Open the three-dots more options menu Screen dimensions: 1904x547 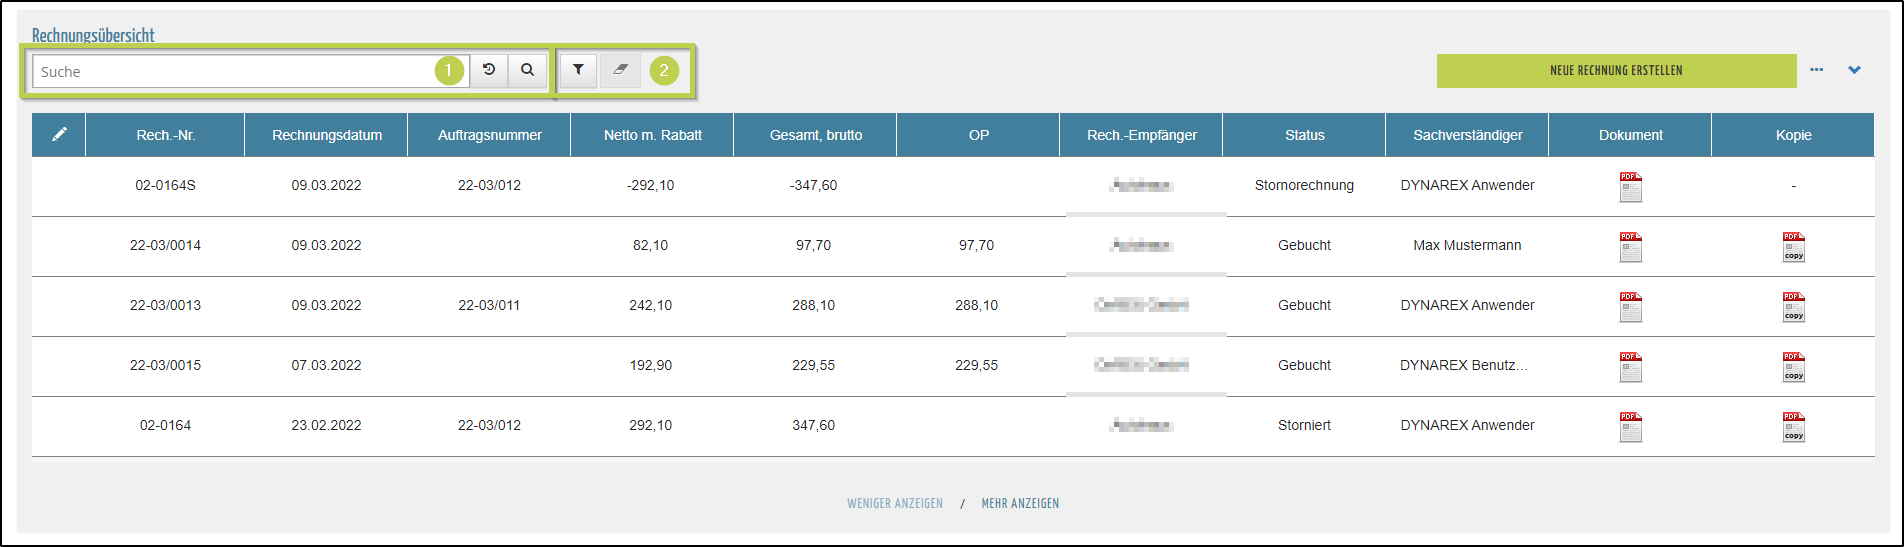[1816, 70]
